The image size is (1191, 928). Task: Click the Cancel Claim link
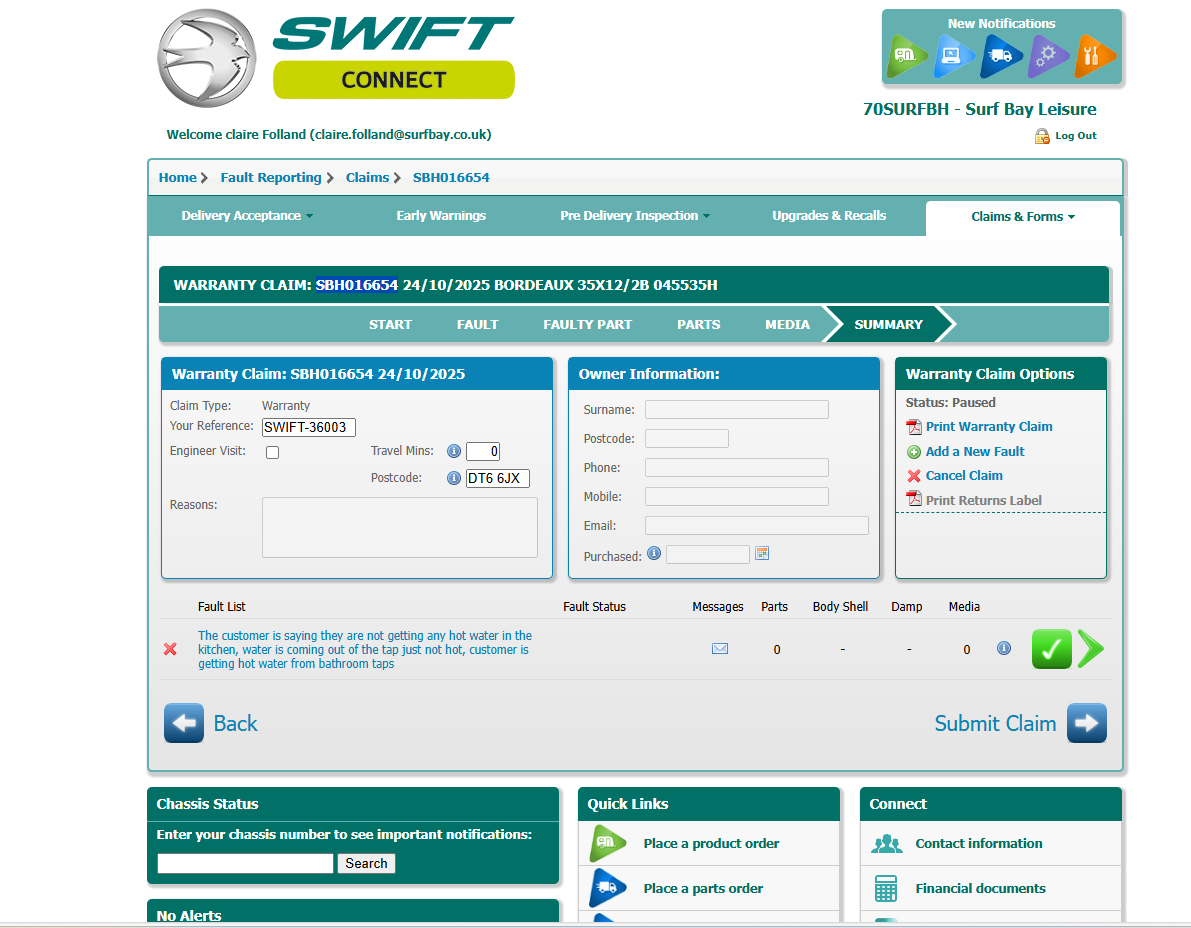point(964,476)
